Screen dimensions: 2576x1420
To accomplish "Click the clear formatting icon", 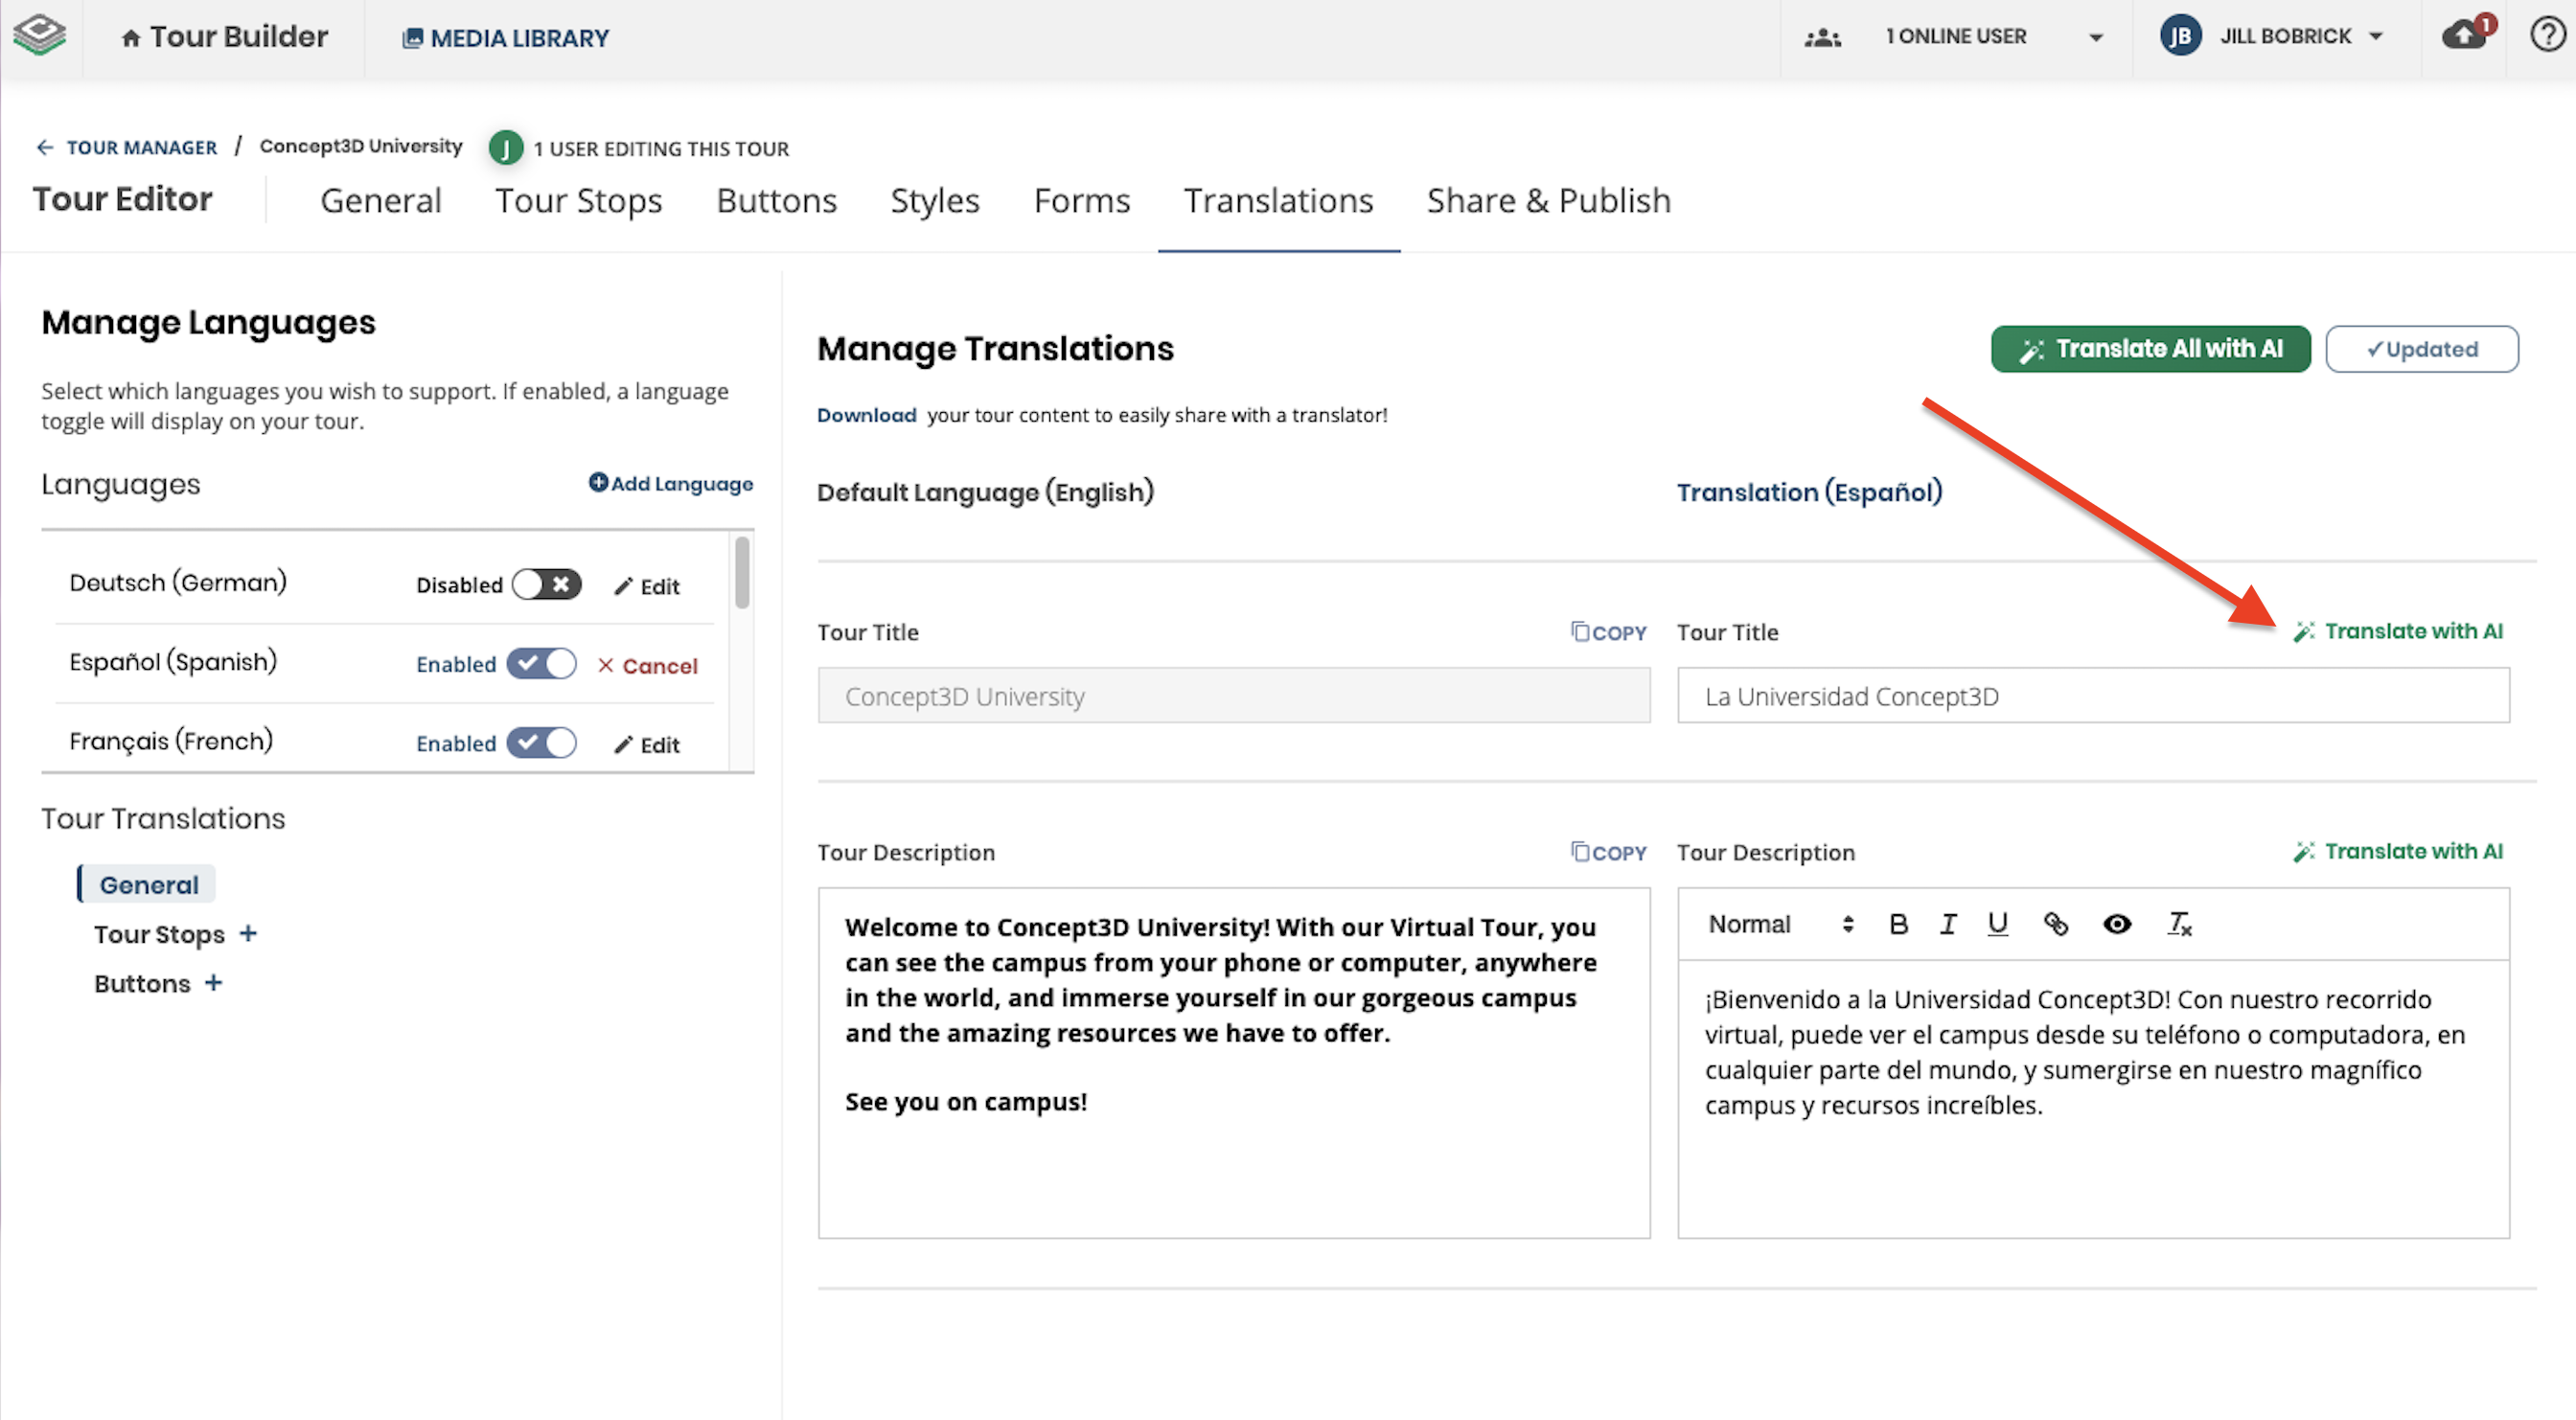I will (2179, 924).
